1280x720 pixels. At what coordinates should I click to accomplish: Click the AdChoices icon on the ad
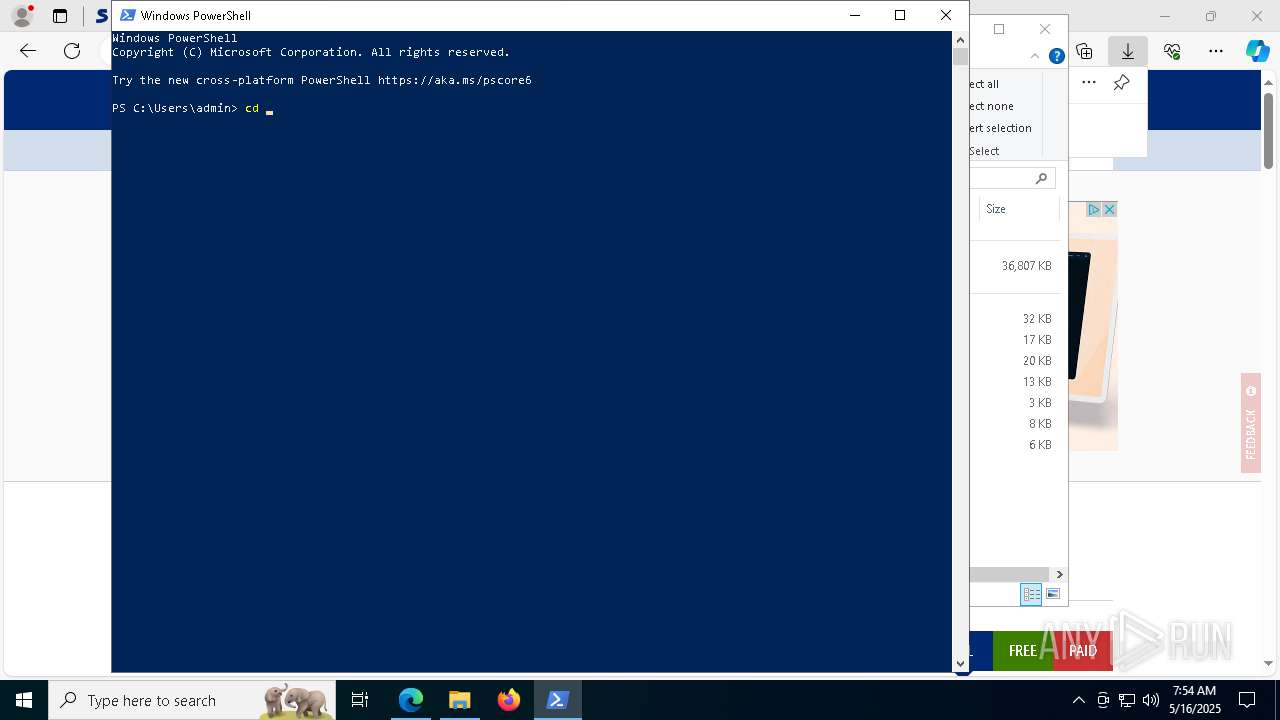1094,209
